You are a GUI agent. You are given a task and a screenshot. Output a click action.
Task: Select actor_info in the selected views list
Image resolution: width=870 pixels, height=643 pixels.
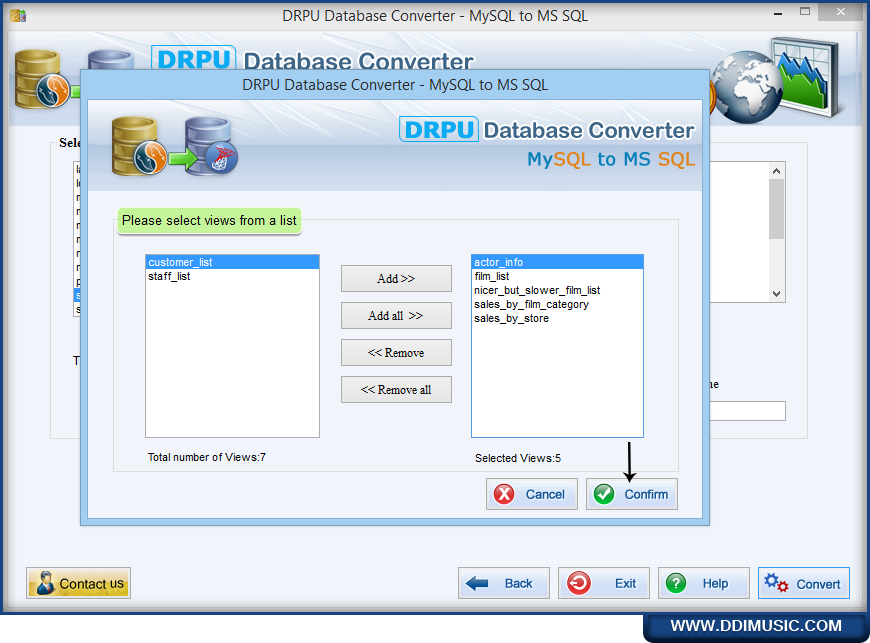(558, 262)
